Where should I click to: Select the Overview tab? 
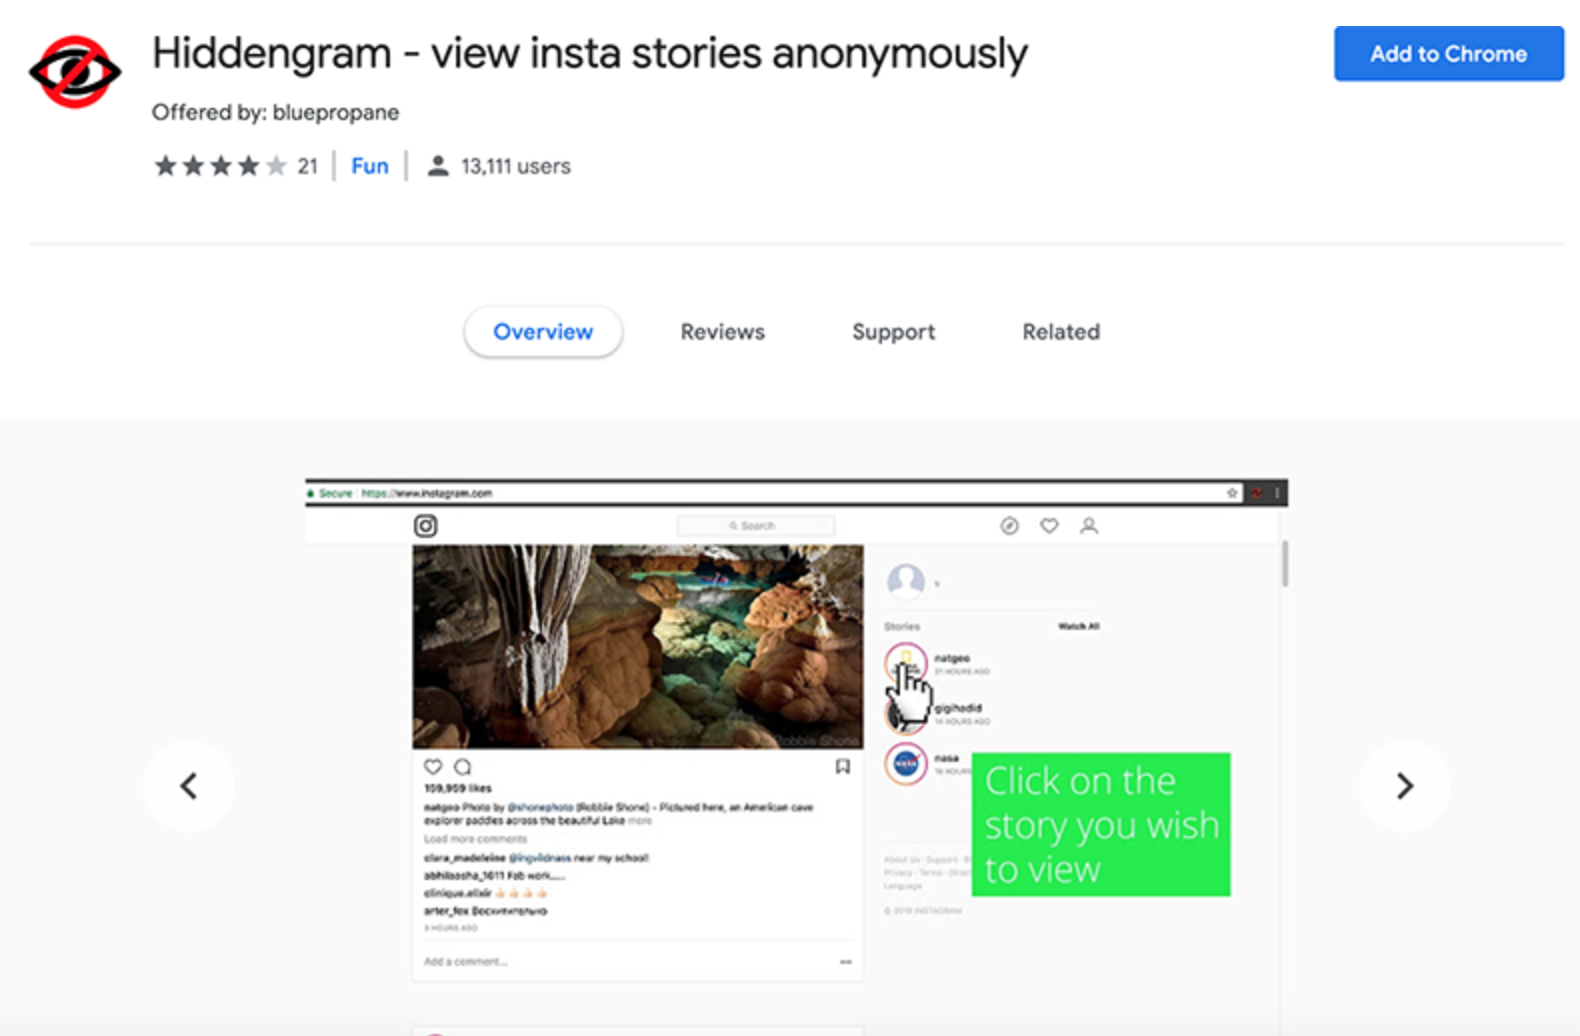[x=543, y=332]
